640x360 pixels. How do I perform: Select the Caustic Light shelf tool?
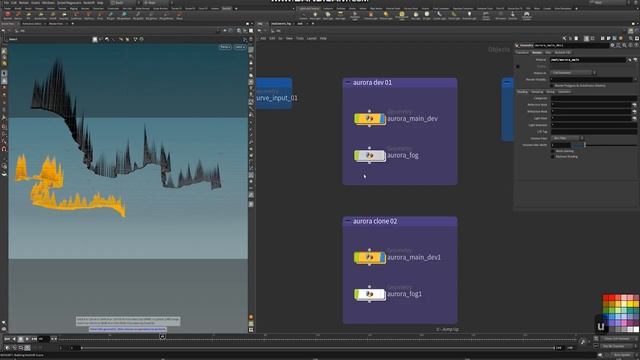tap(440, 15)
